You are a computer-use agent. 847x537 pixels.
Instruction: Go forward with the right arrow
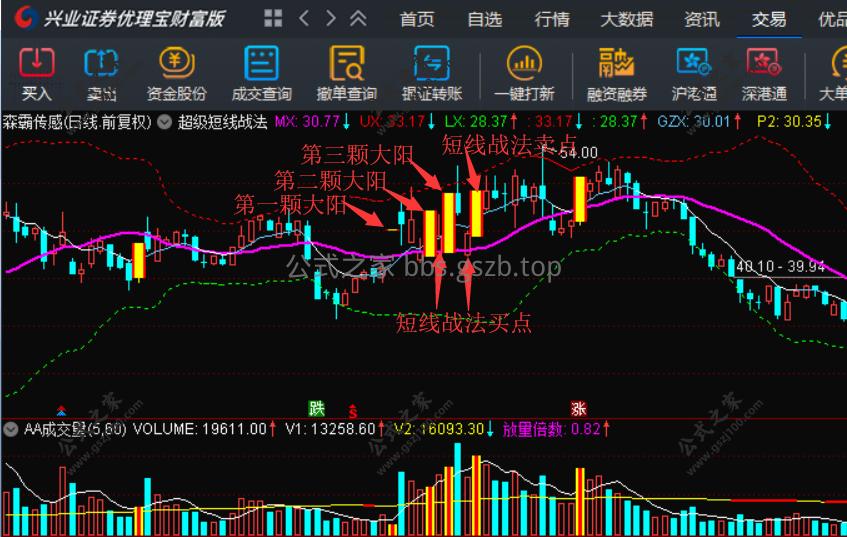(x=331, y=18)
